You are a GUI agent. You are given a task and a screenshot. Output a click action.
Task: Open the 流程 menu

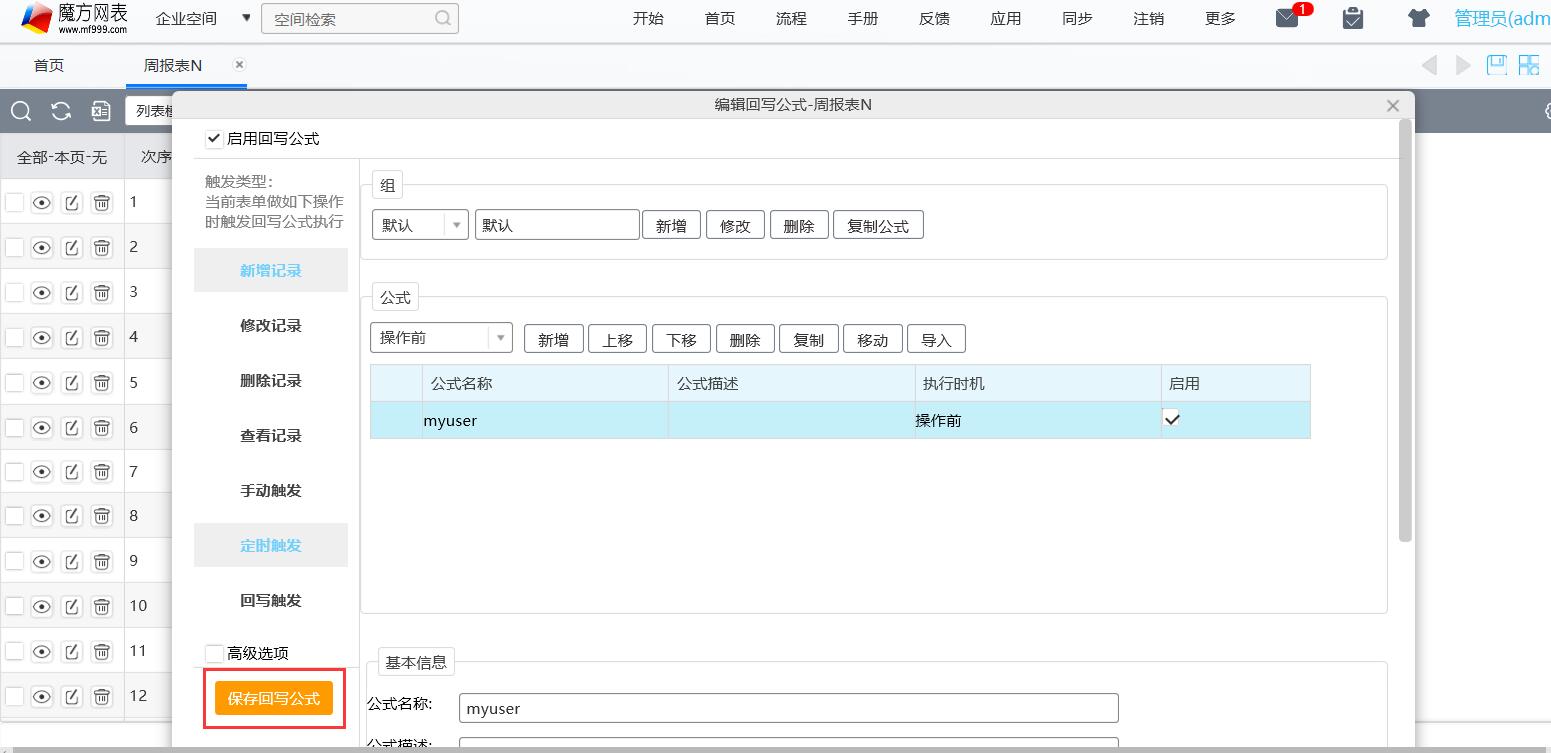click(x=791, y=18)
